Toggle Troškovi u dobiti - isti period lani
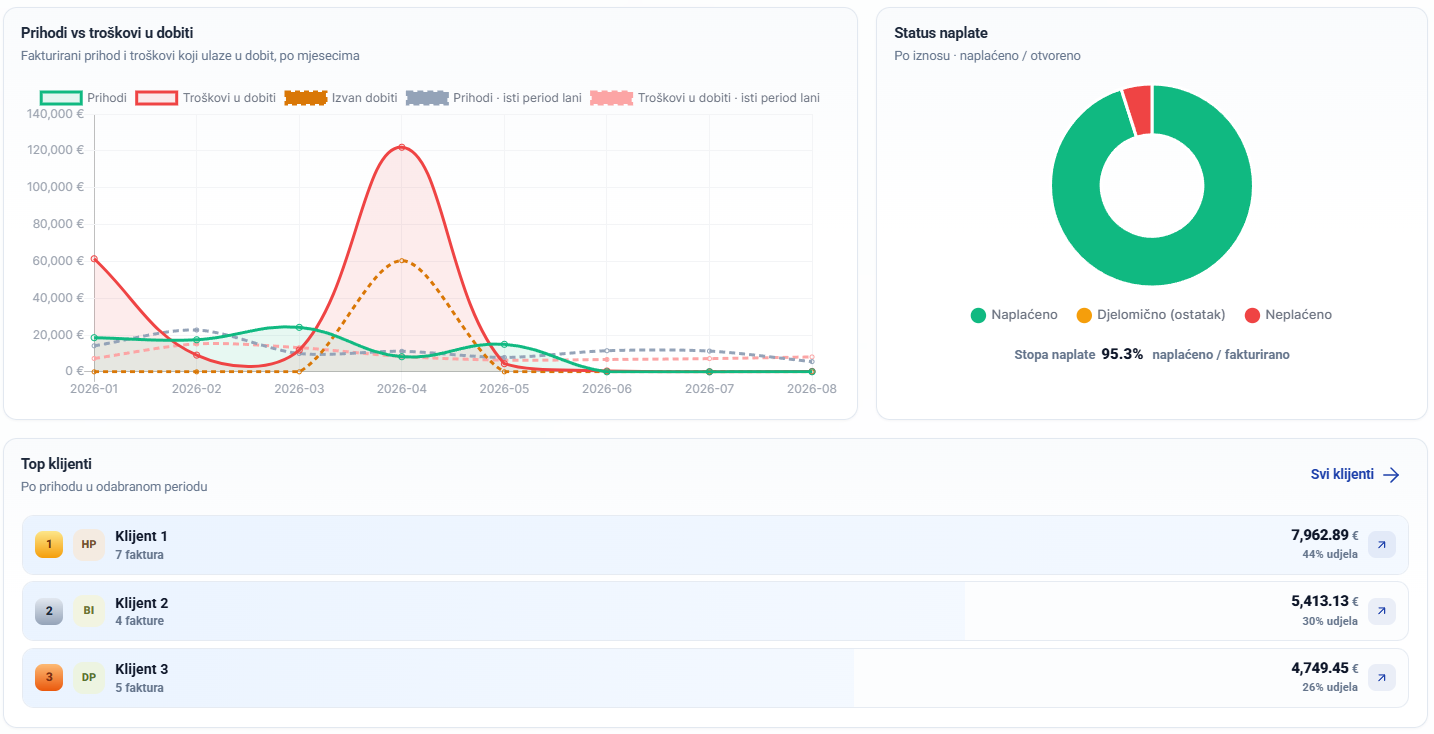 705,98
